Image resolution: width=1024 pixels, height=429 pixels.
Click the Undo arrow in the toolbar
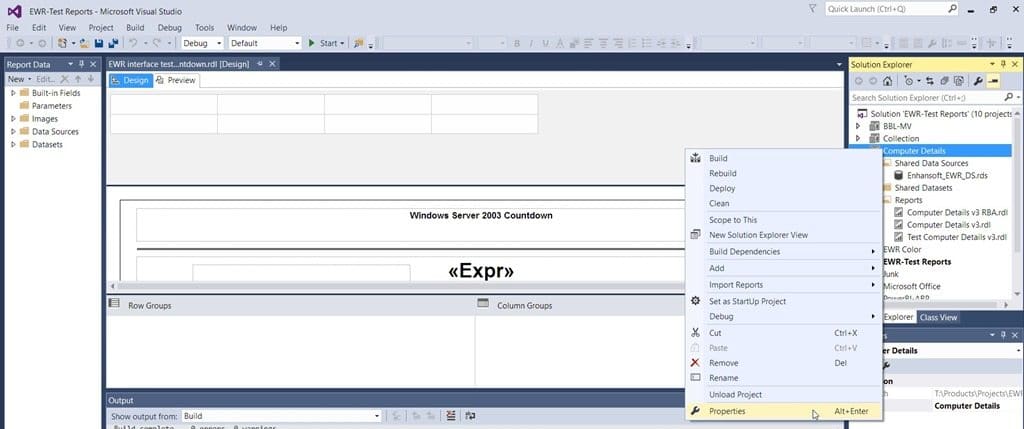click(x=133, y=43)
